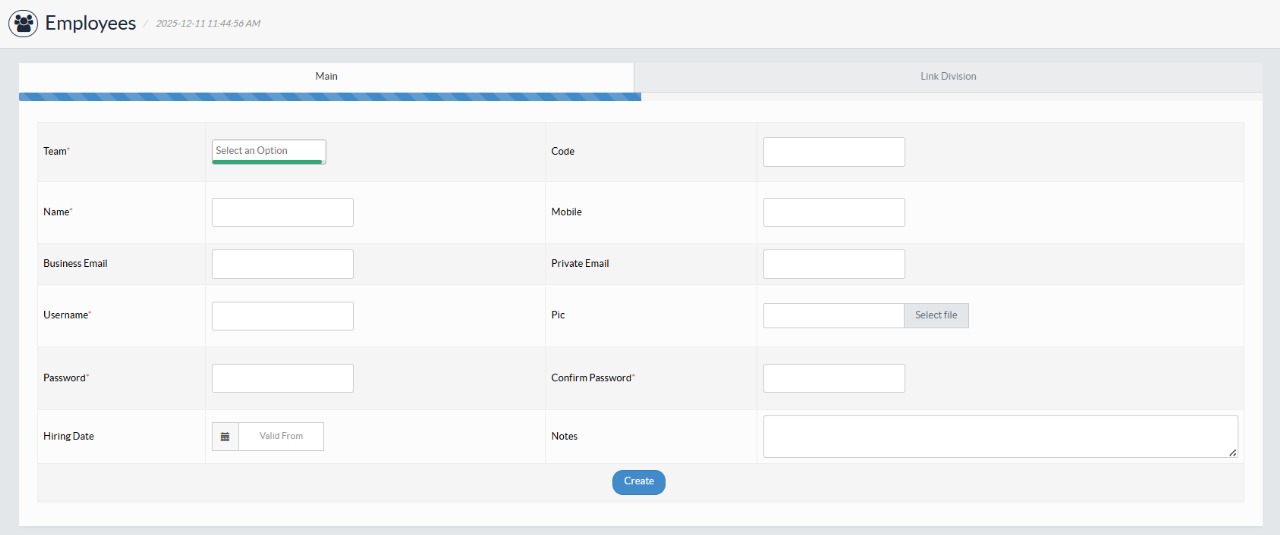Focus the Confirm Password field
The image size is (1280, 535).
[x=833, y=378]
